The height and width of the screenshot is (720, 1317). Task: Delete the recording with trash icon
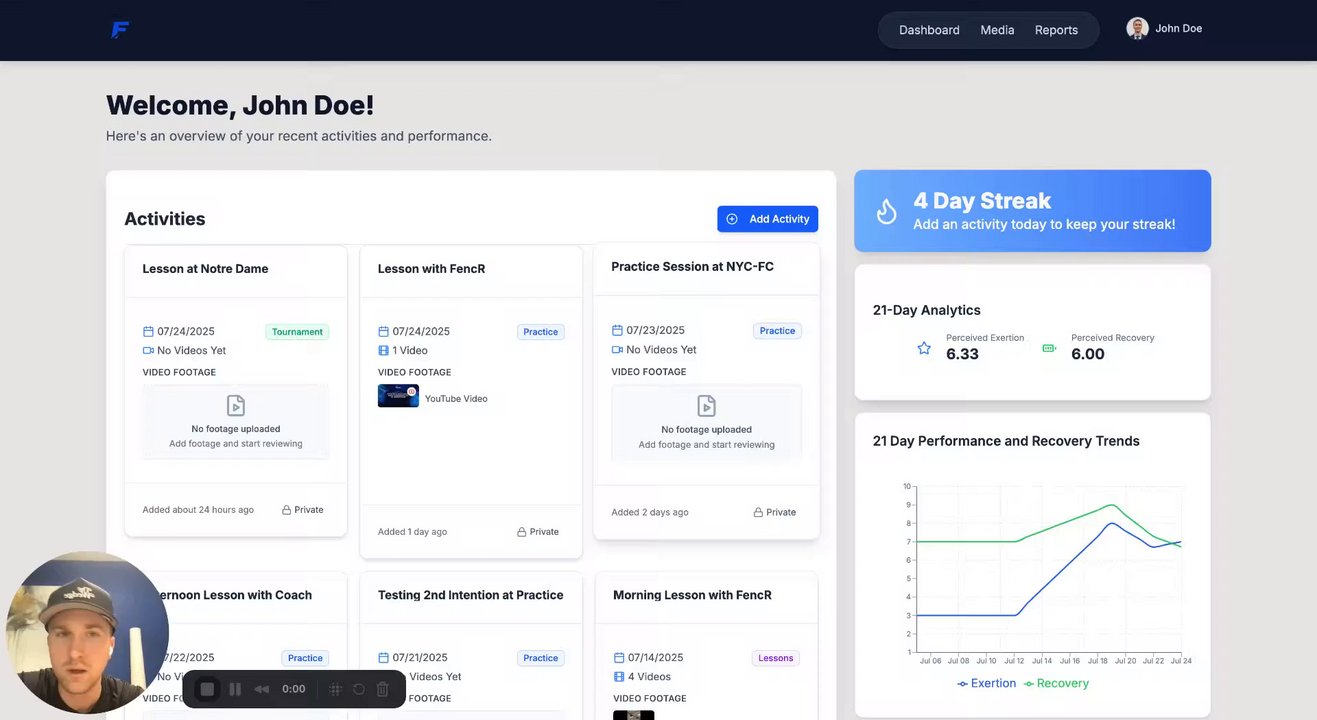(382, 689)
